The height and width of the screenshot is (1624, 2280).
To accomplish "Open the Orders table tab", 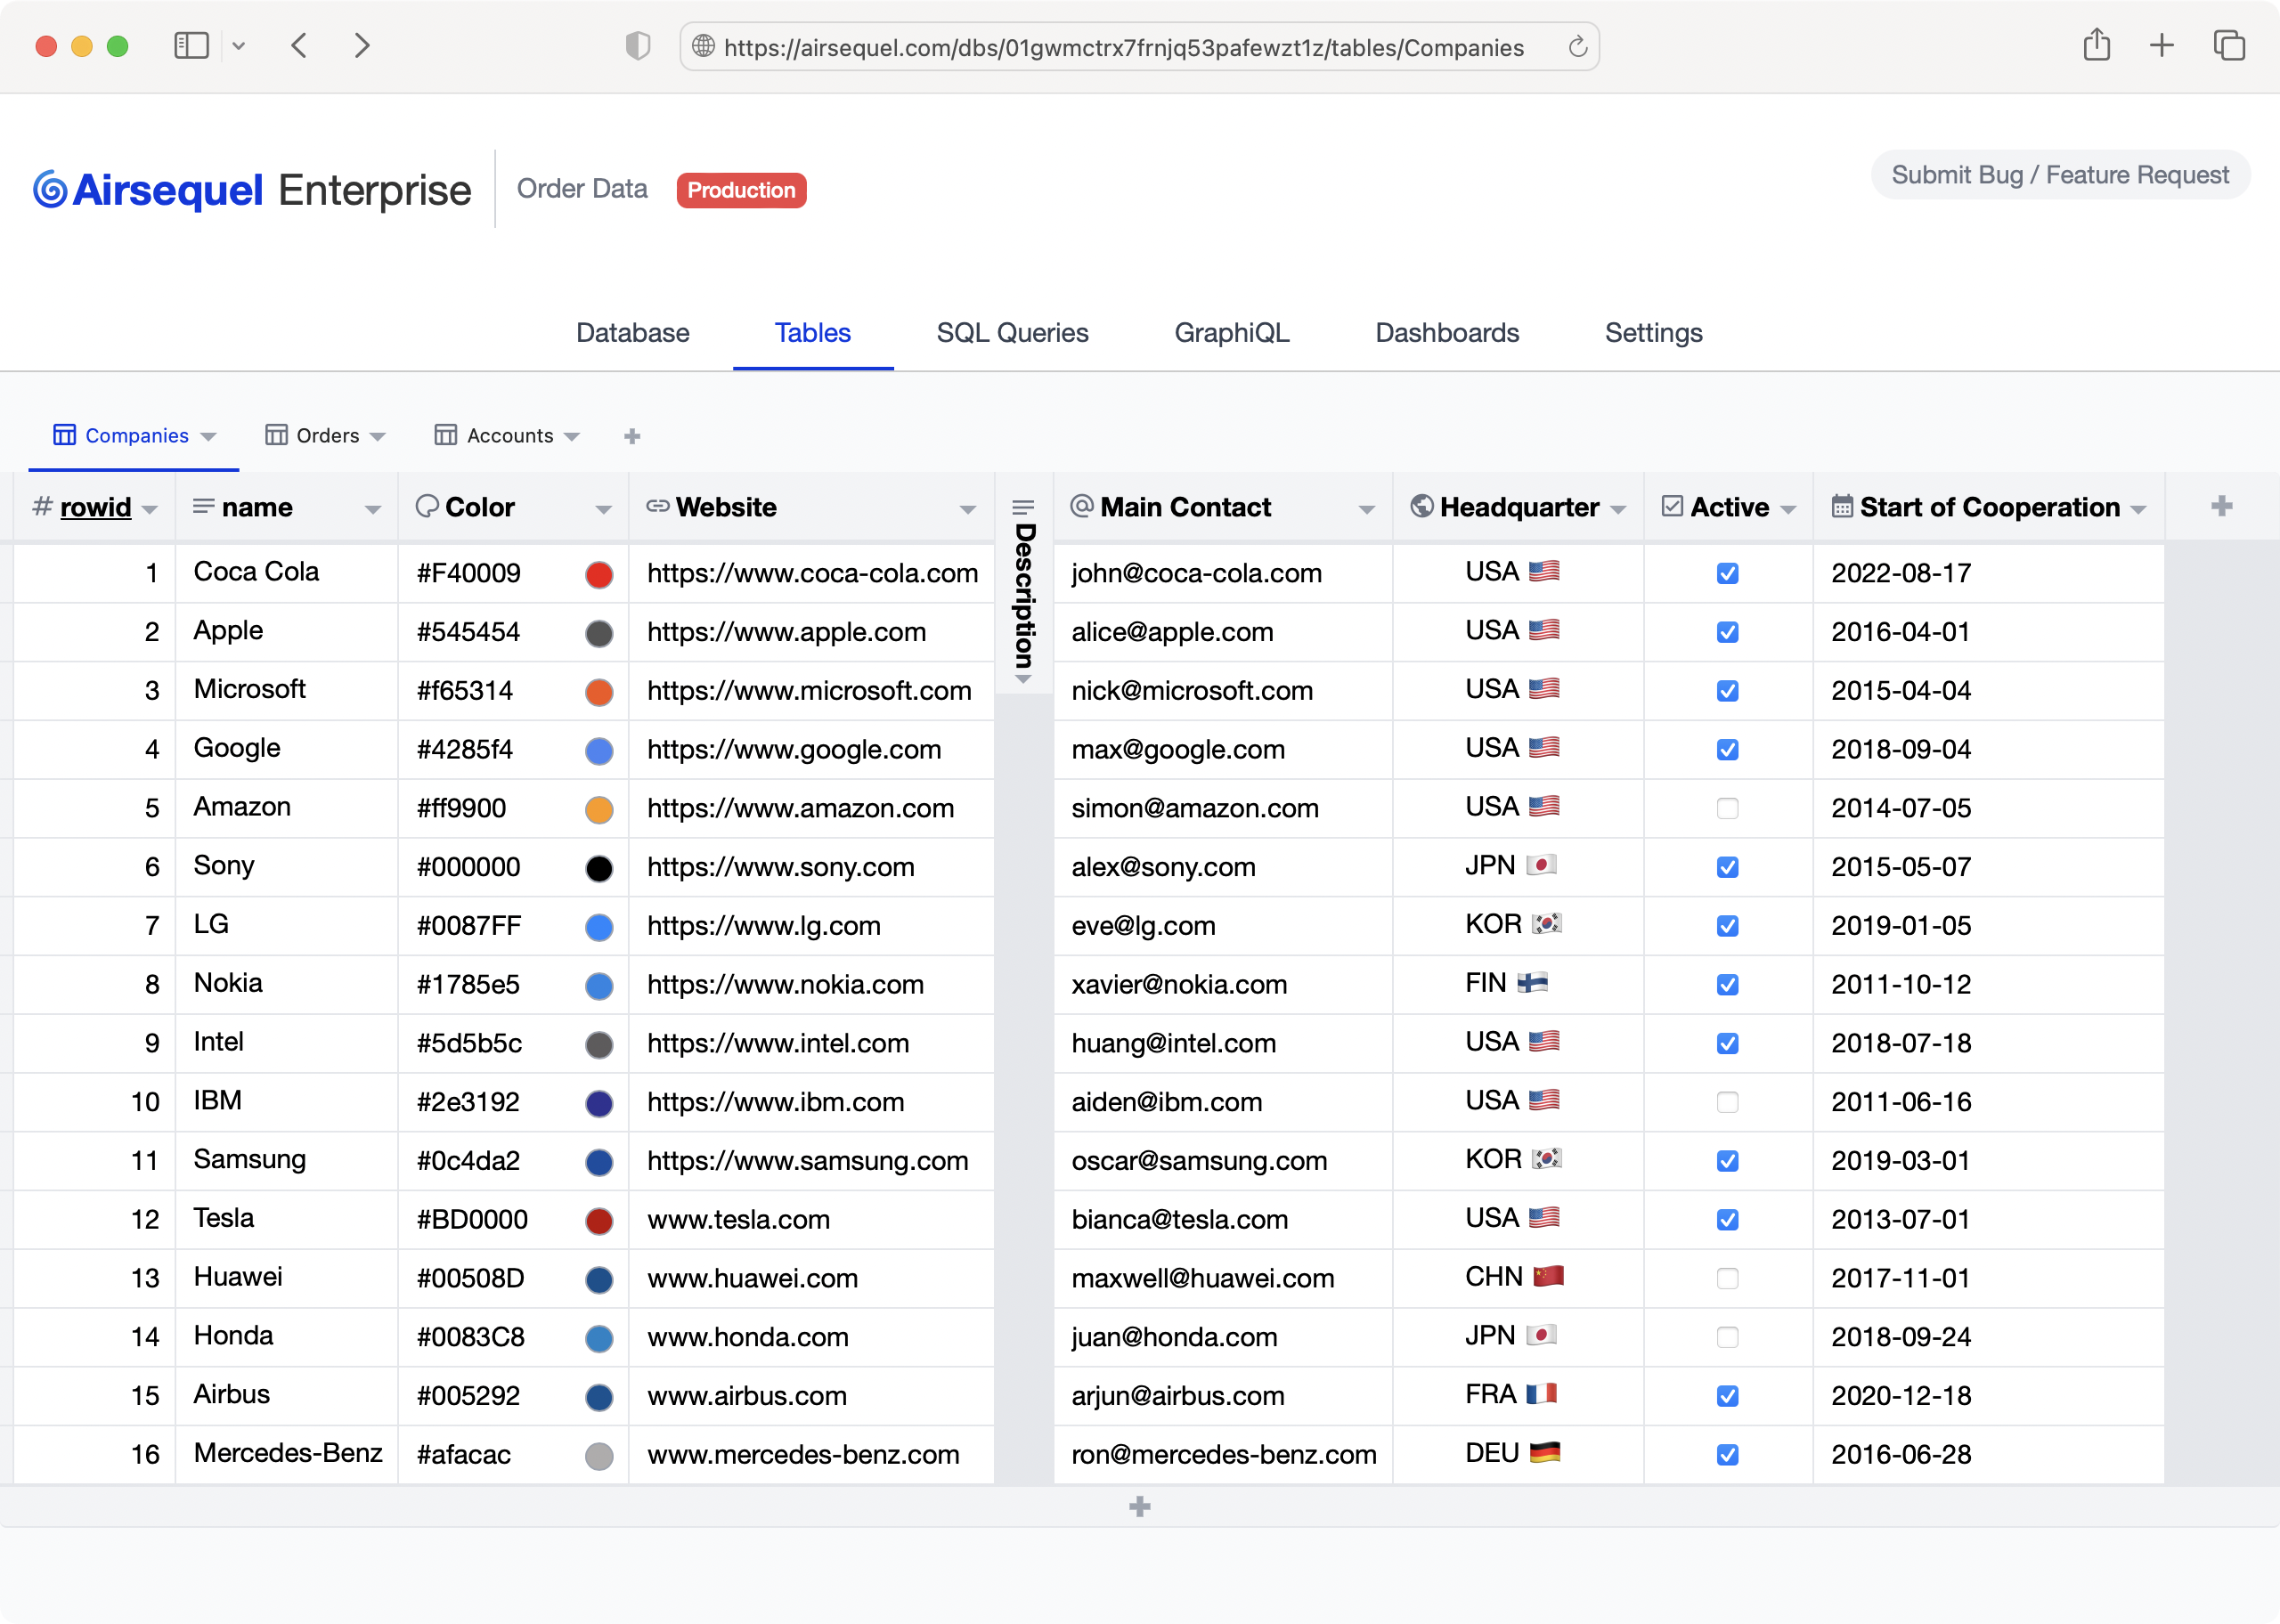I will [326, 436].
